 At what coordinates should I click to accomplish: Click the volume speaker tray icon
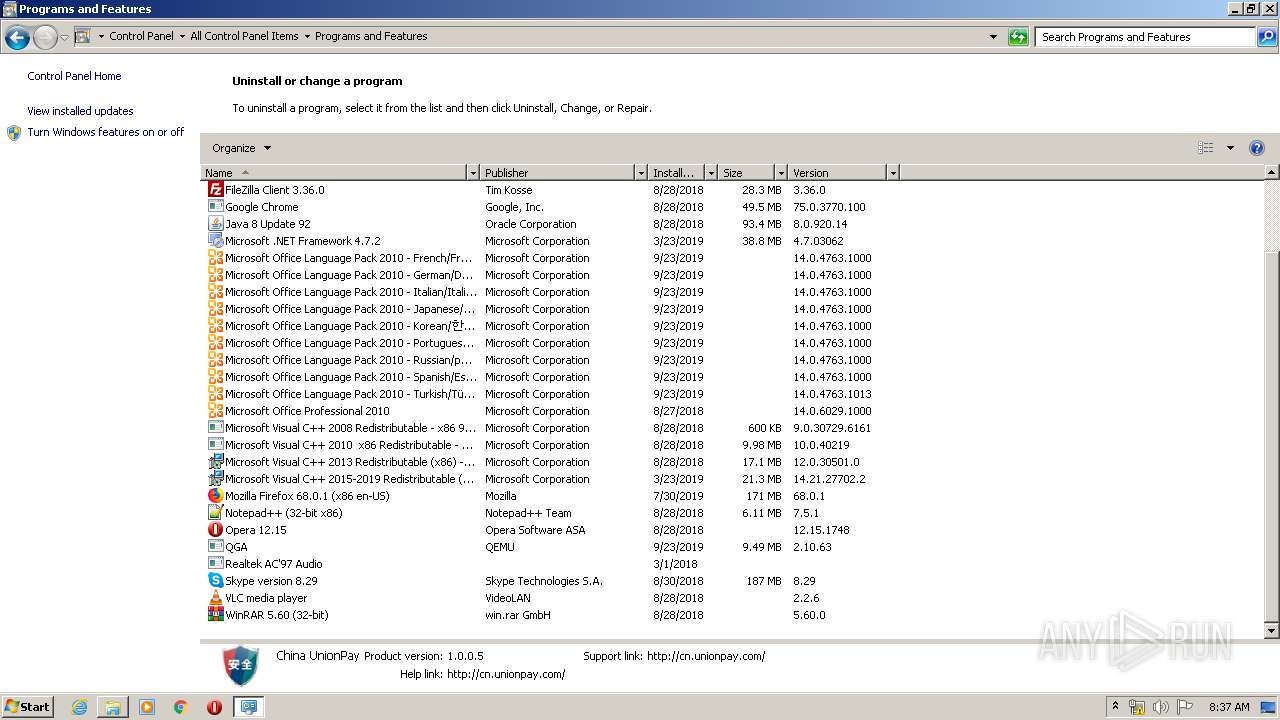pyautogui.click(x=1160, y=707)
